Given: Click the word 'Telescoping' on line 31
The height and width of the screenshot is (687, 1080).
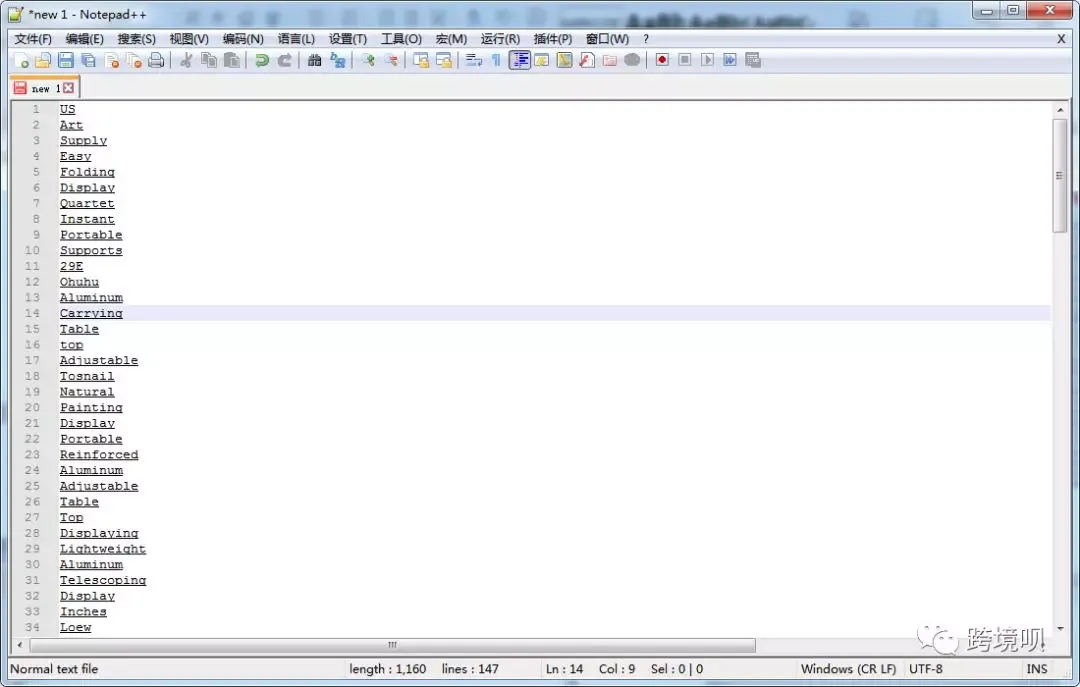Looking at the screenshot, I should 103,580.
